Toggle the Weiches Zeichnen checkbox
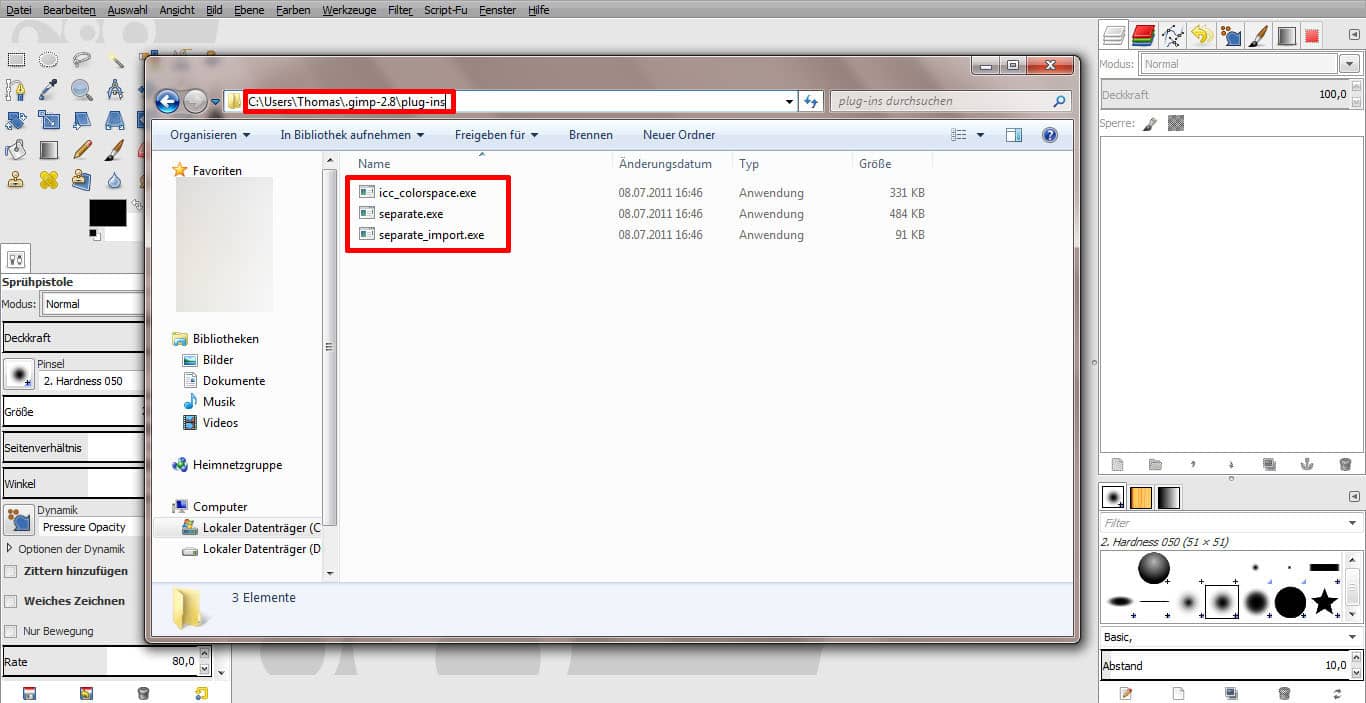The image size is (1366, 703). coord(11,601)
